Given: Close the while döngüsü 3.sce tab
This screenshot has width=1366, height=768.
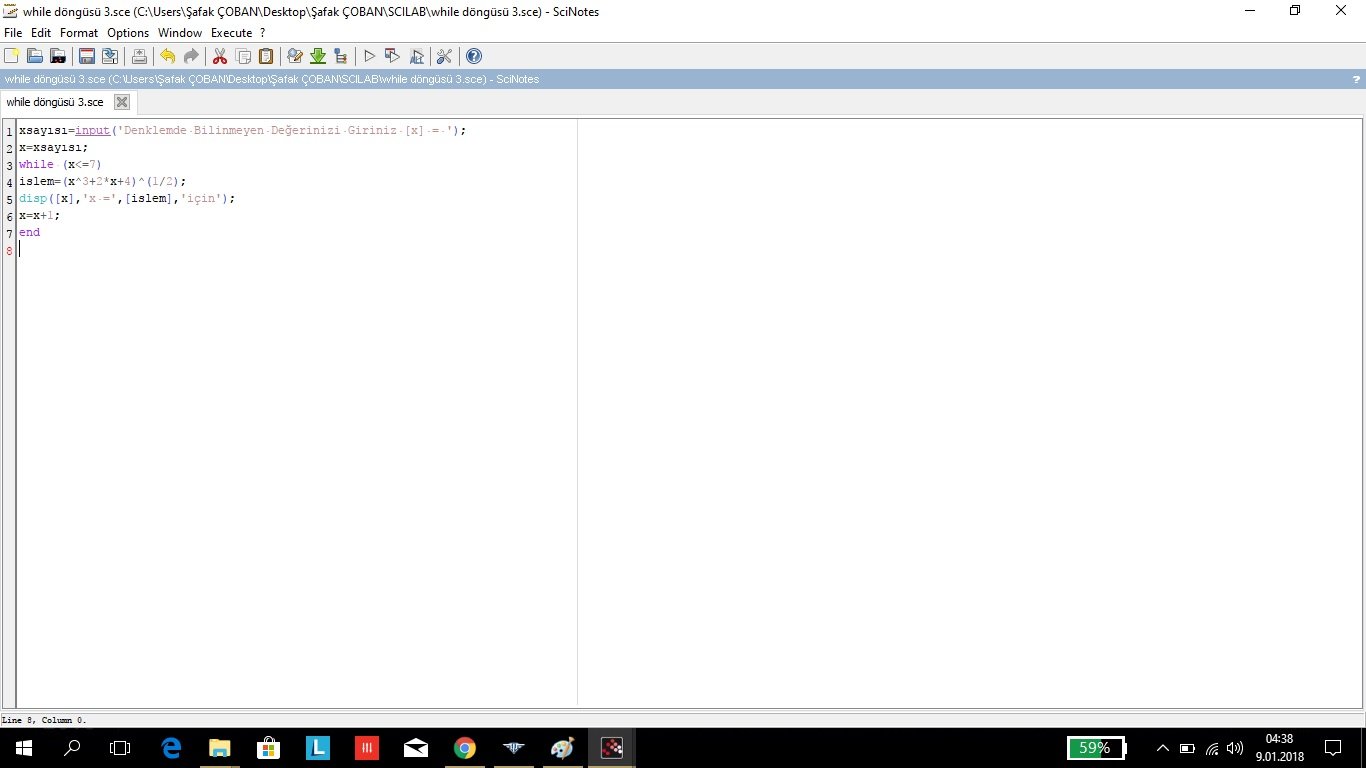Looking at the screenshot, I should tap(122, 102).
